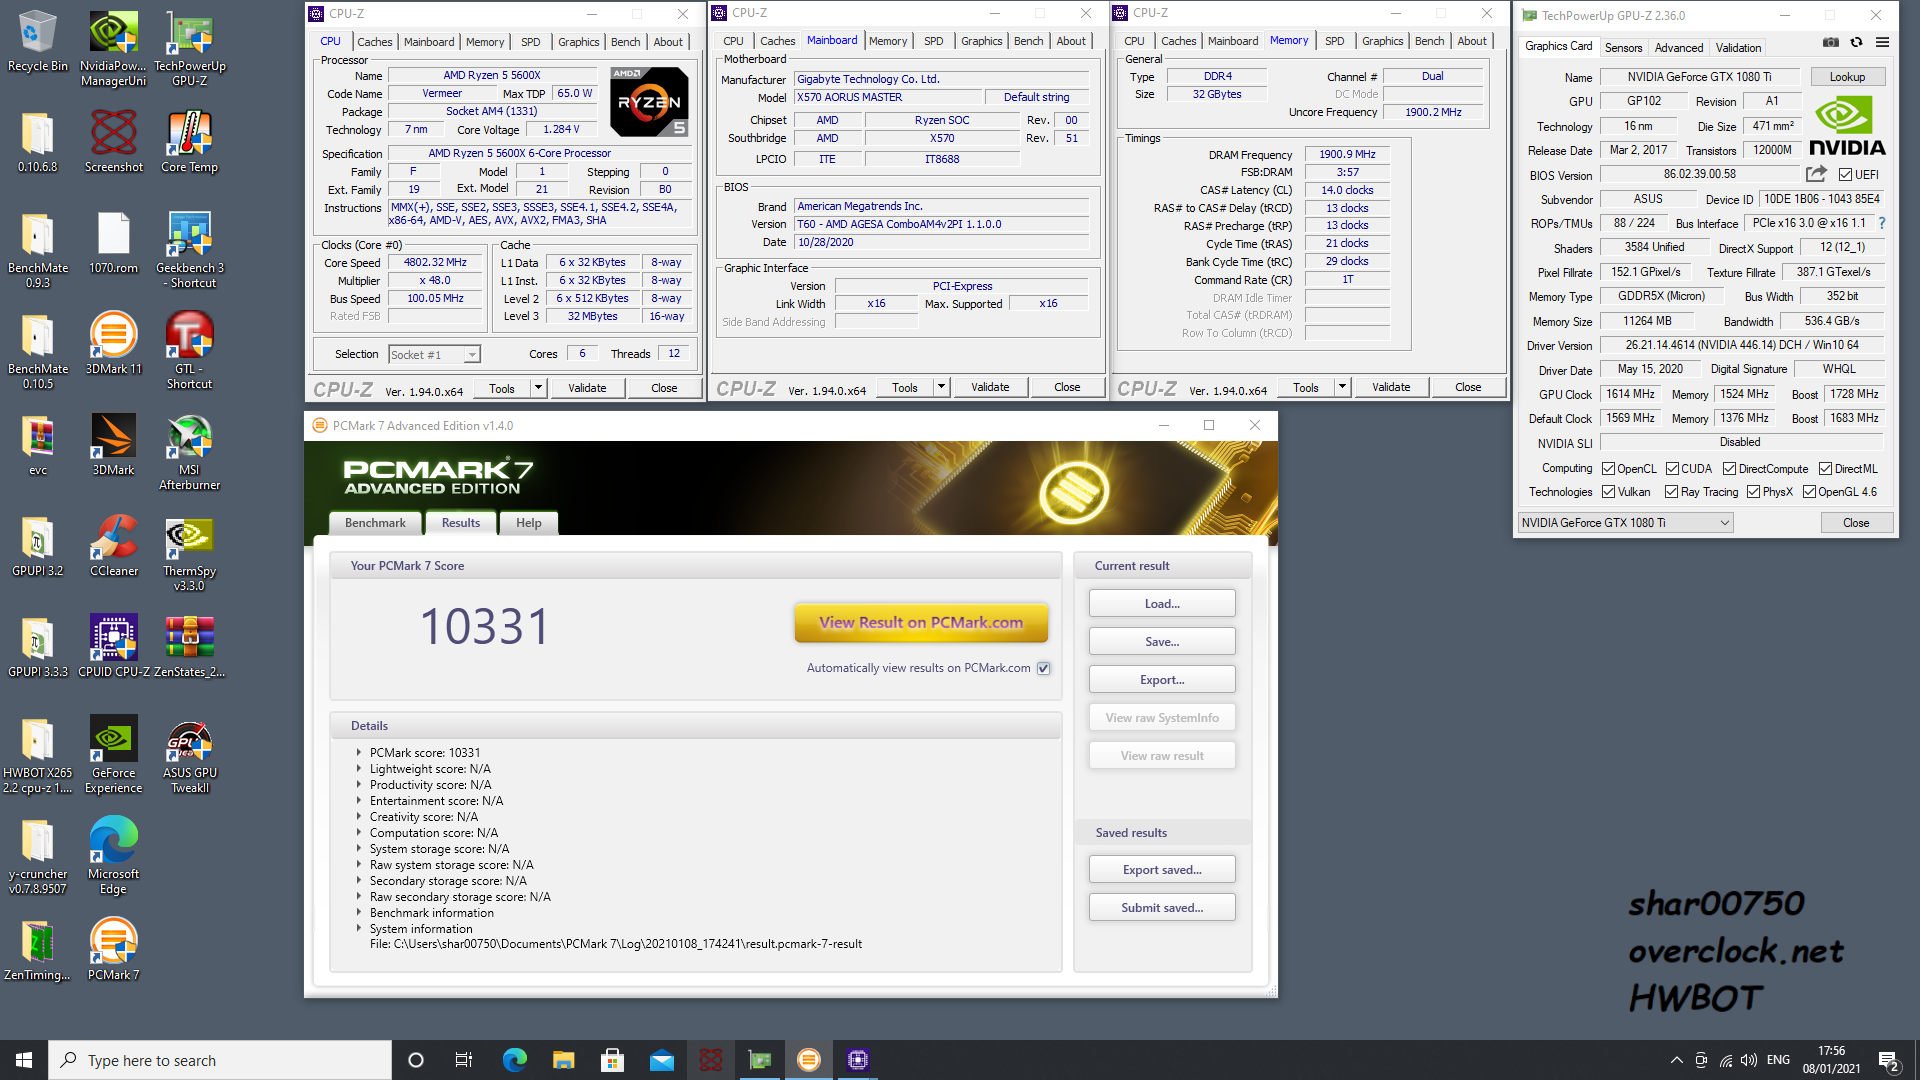This screenshot has height=1080, width=1920.
Task: Open Tools dropdown arrow in Memory window
Action: coord(1342,388)
